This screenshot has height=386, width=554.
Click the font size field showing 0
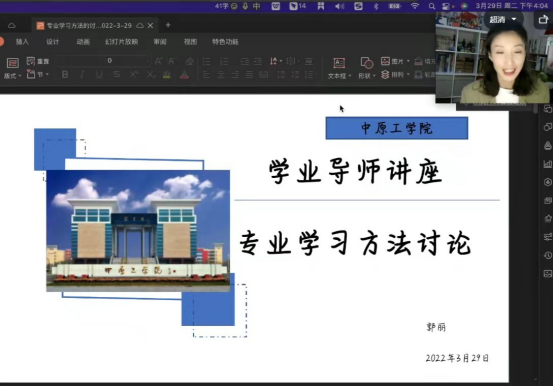103,61
